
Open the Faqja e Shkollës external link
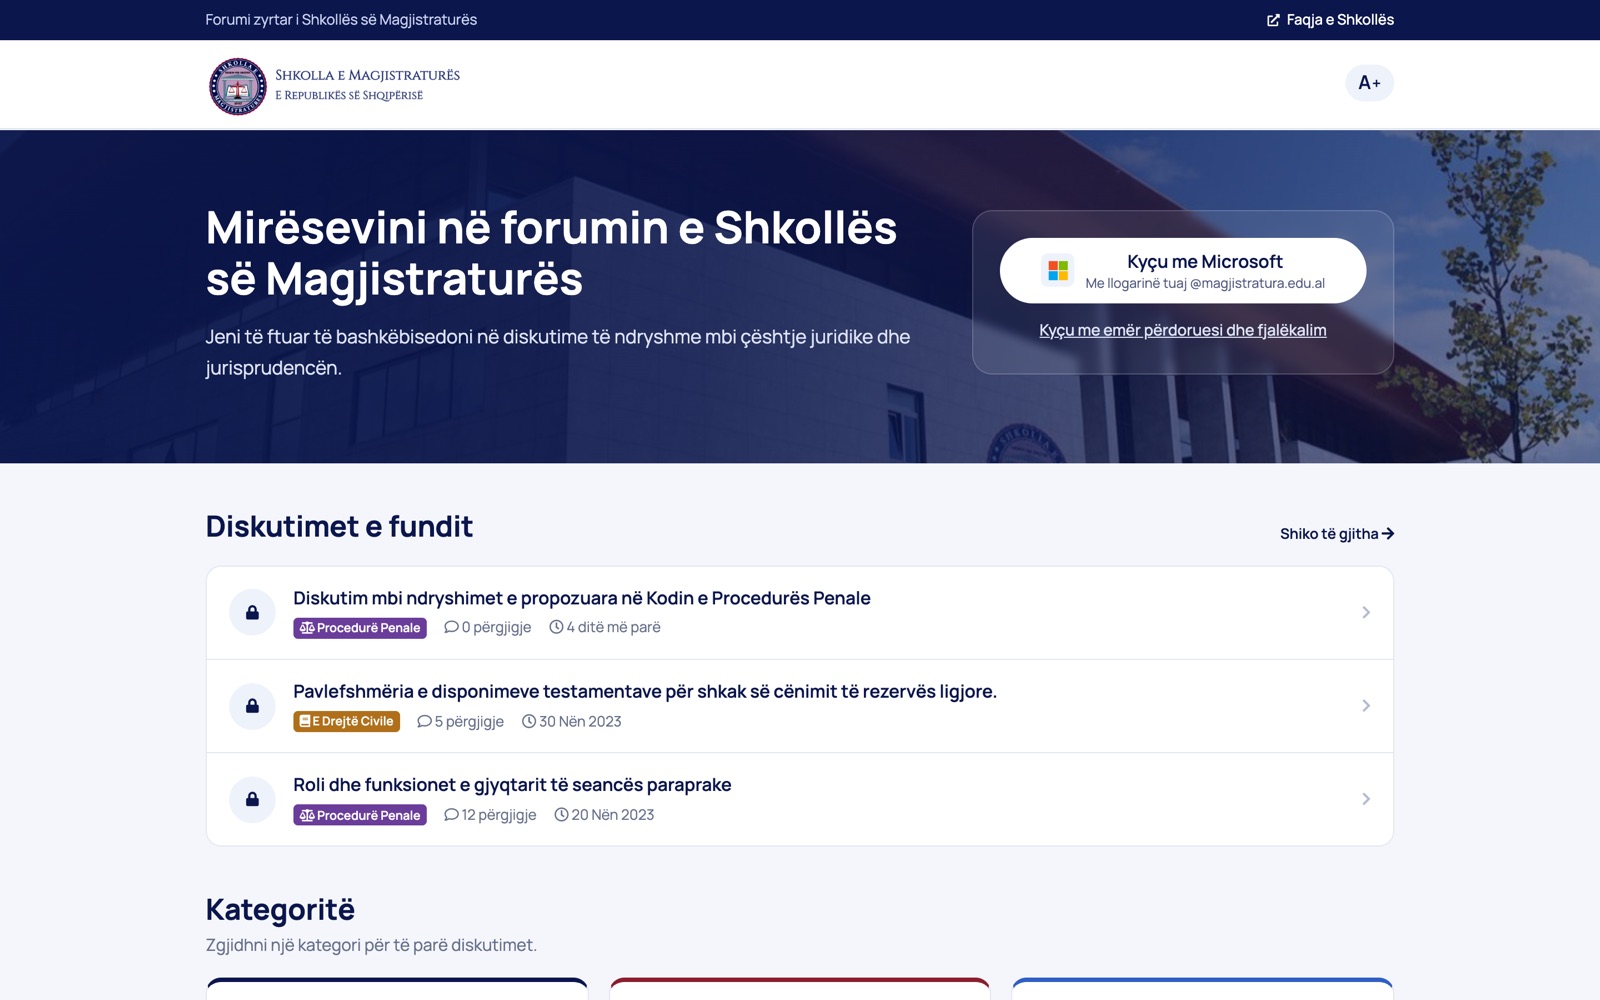click(x=1330, y=20)
